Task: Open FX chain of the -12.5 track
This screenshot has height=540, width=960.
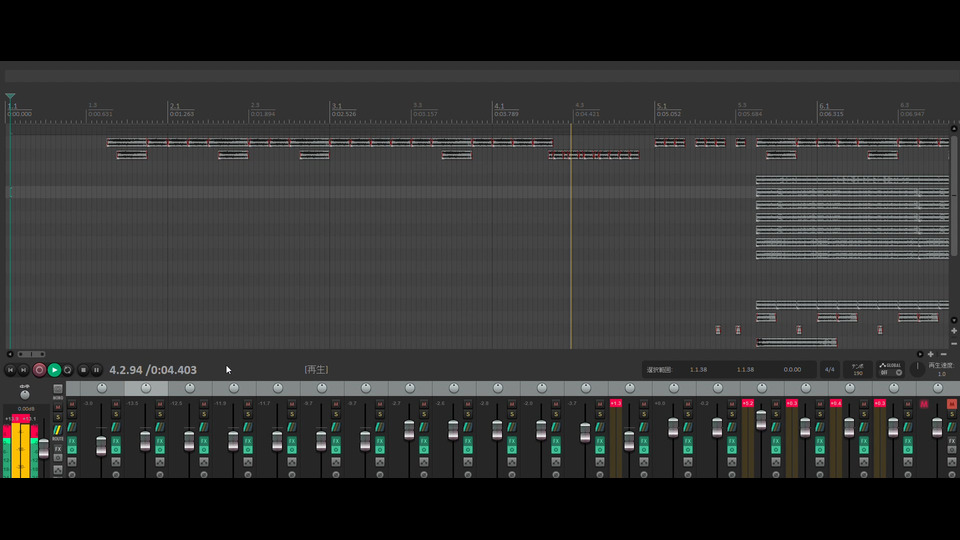Action: [x=204, y=441]
